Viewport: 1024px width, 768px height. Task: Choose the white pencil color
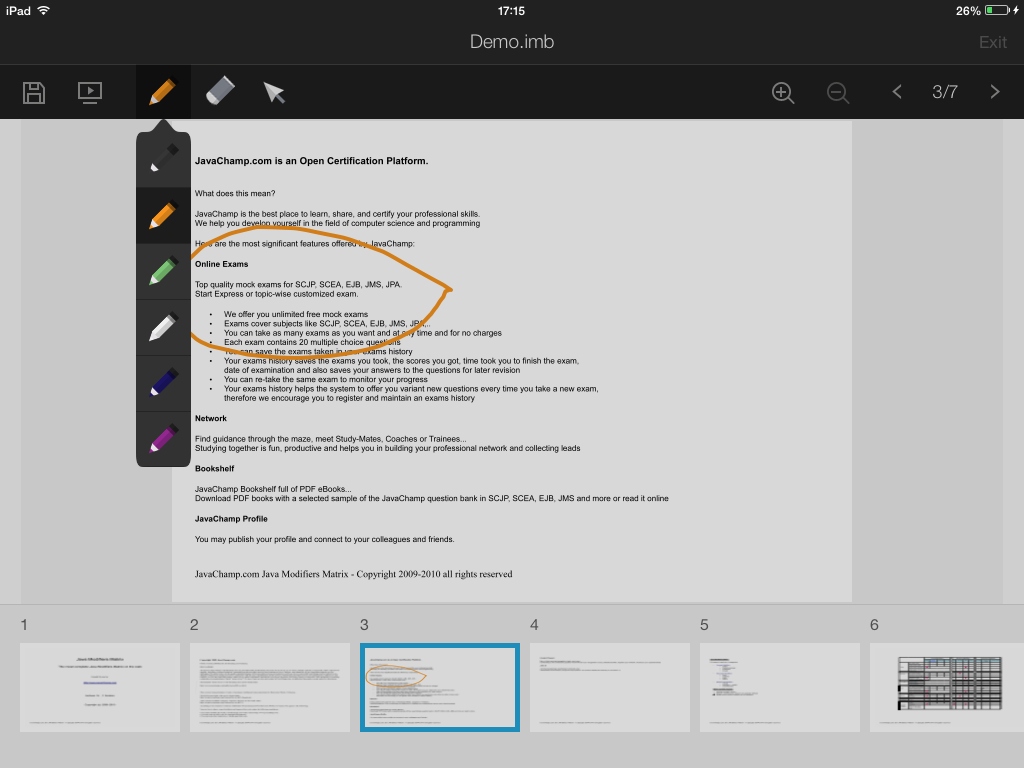[x=163, y=328]
